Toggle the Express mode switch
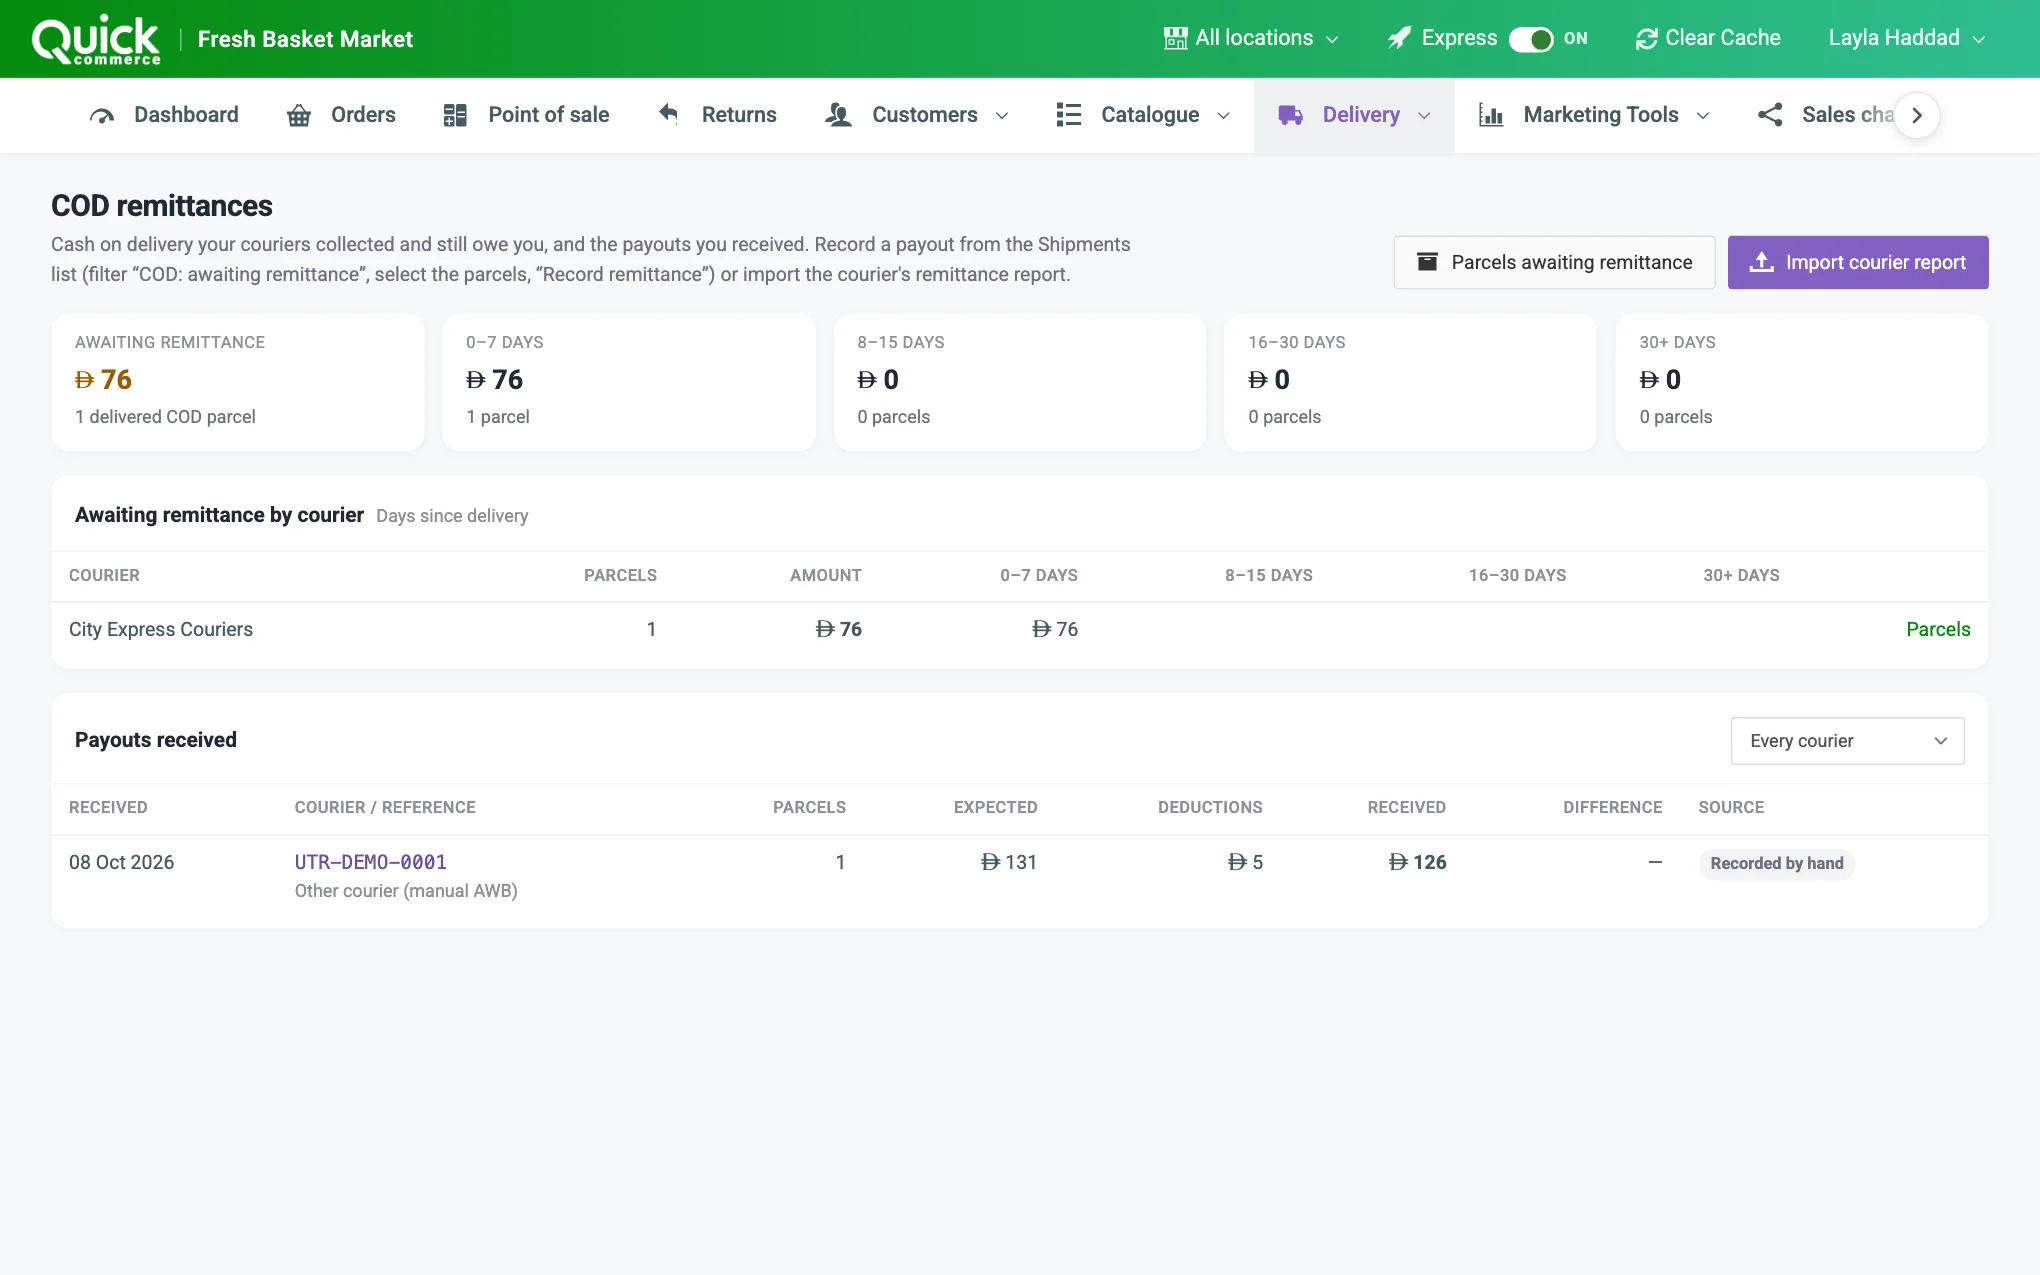This screenshot has width=2040, height=1275. (1531, 39)
